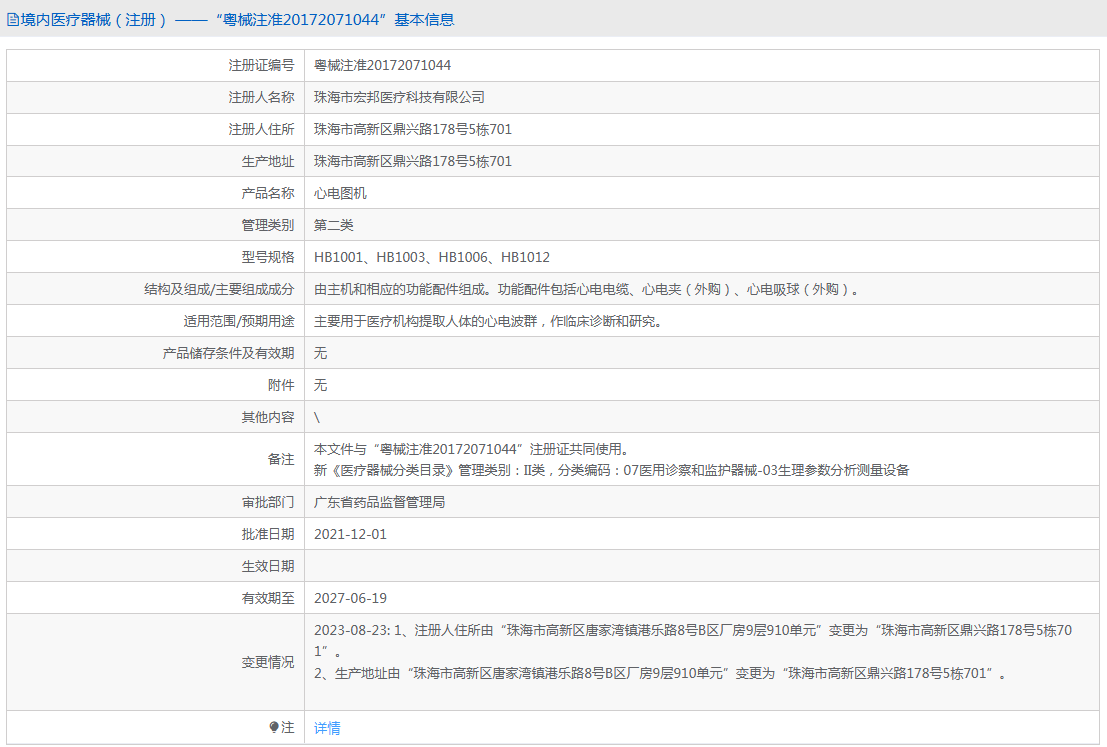This screenshot has width=1107, height=747.
Task: Select approval date 2021-12-01
Action: (x=350, y=534)
